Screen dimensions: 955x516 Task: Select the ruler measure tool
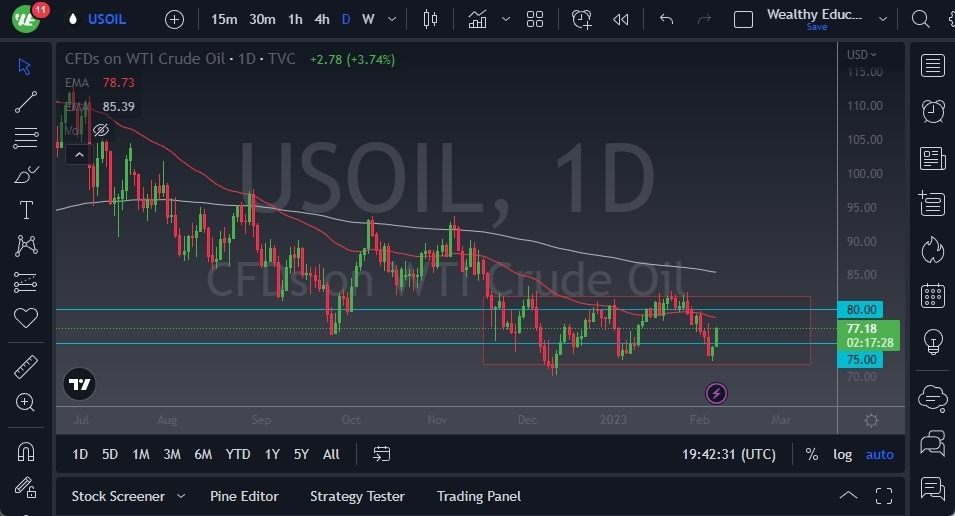click(x=26, y=367)
